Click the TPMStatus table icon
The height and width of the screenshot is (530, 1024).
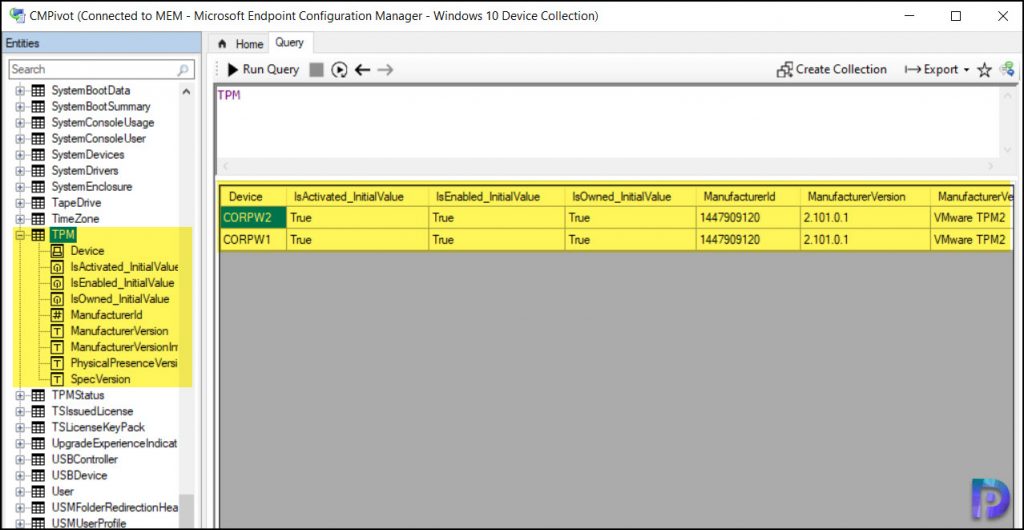tap(39, 395)
